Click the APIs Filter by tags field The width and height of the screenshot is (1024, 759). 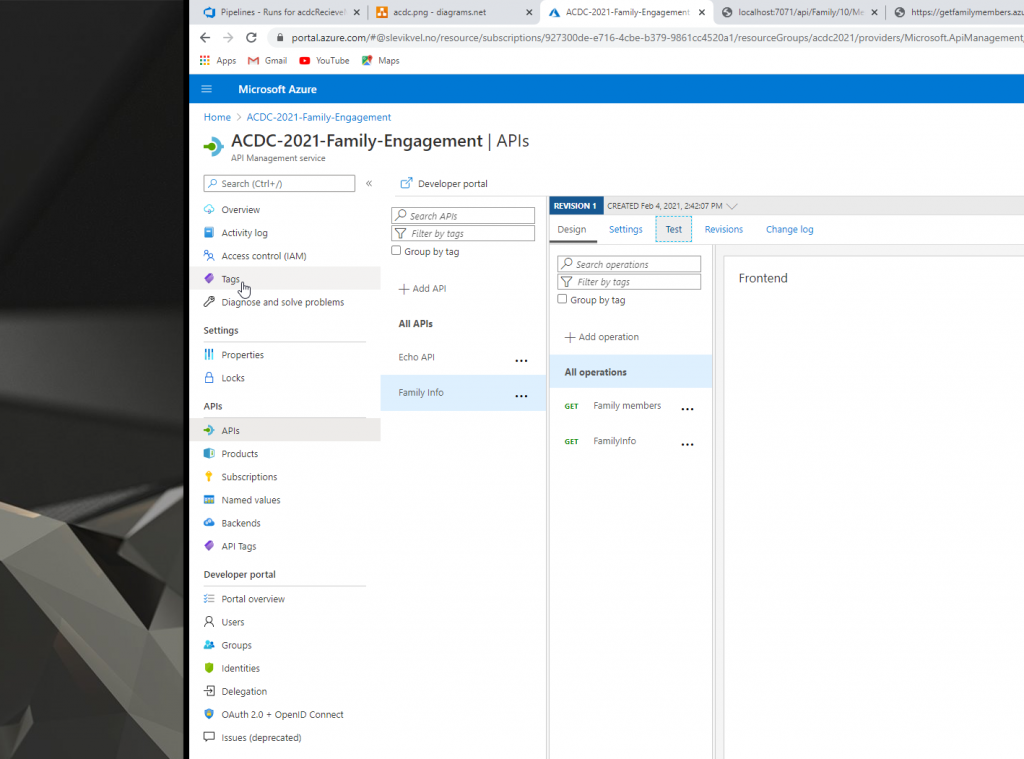(x=463, y=233)
